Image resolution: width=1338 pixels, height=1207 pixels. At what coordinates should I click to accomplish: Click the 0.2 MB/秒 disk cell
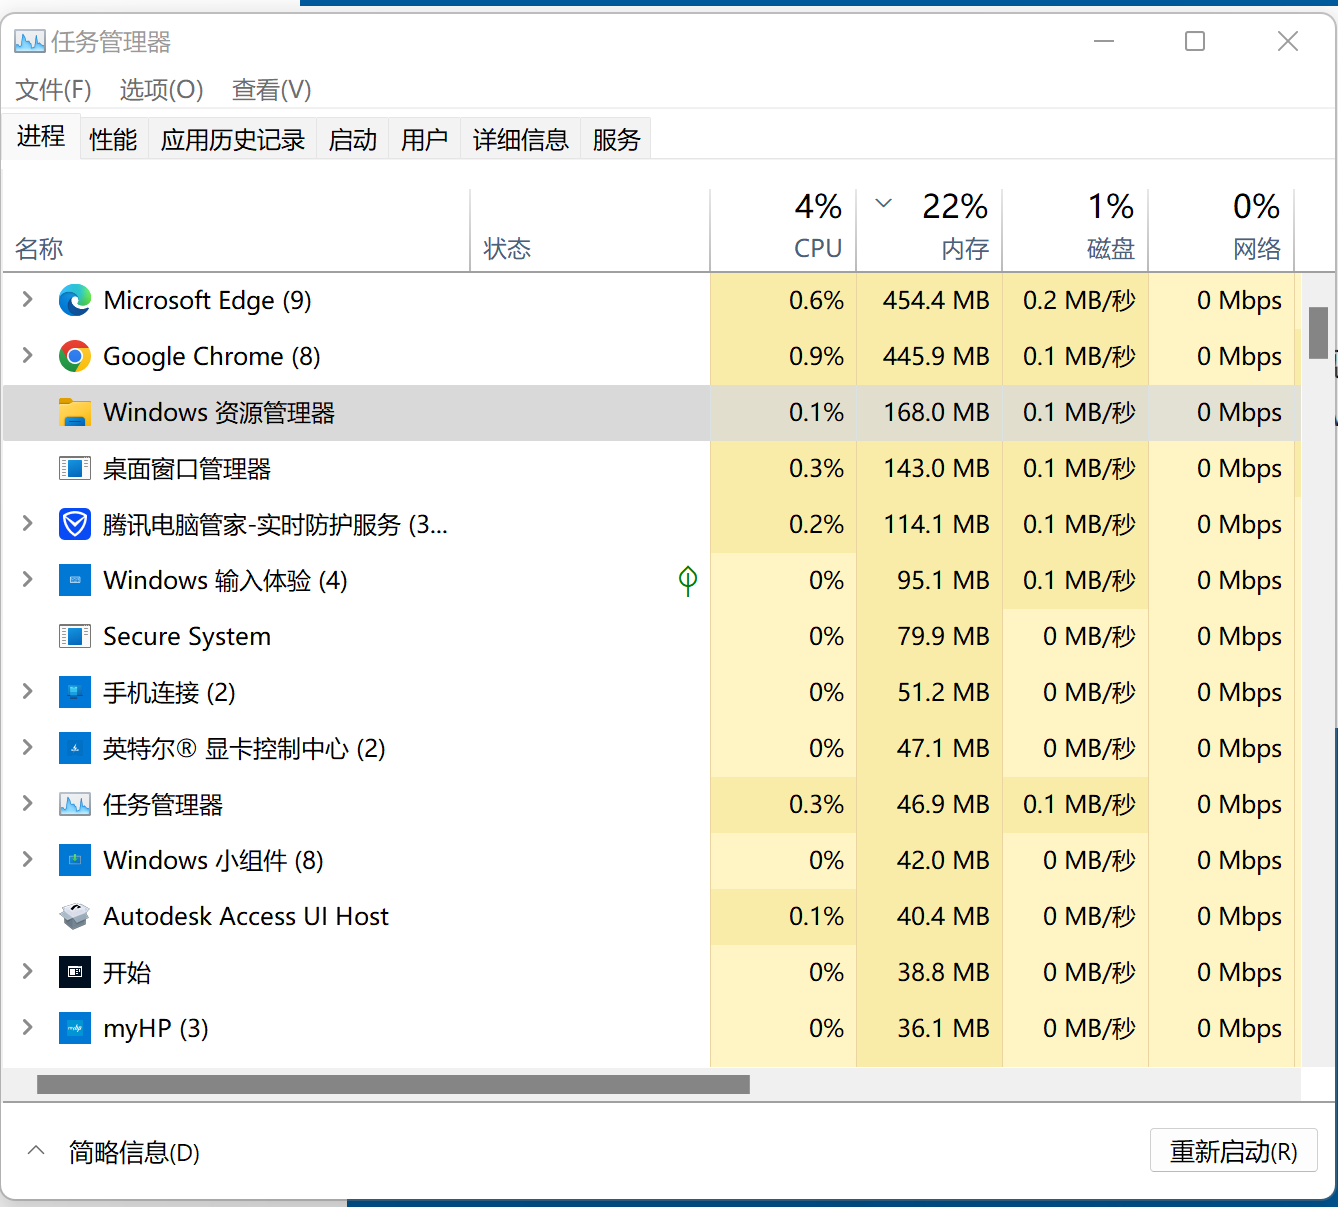click(1075, 300)
